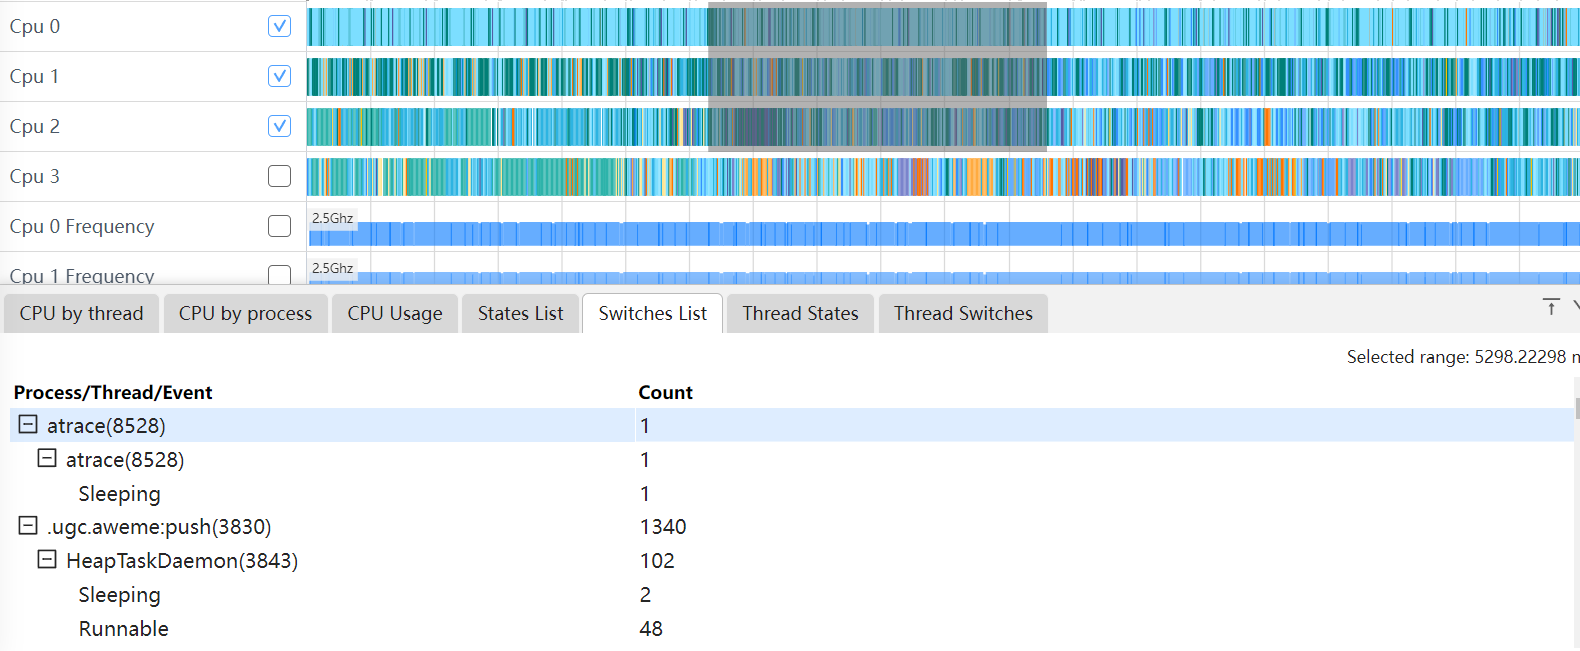
Task: Uncheck the Cpu 2 checkbox
Action: tap(280, 126)
